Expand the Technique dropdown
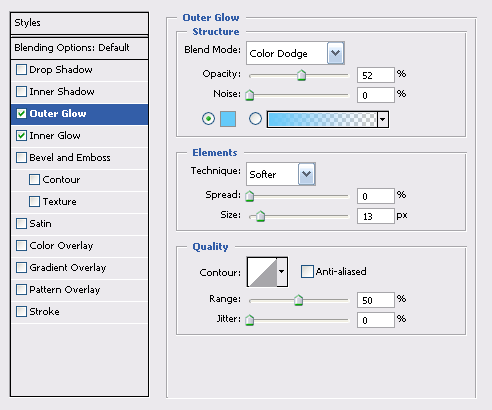492x410 pixels. coord(281,174)
